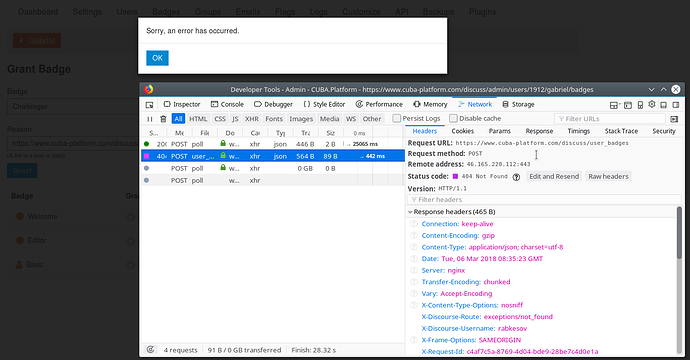
Task: Open the Storage panel
Action: pos(518,104)
